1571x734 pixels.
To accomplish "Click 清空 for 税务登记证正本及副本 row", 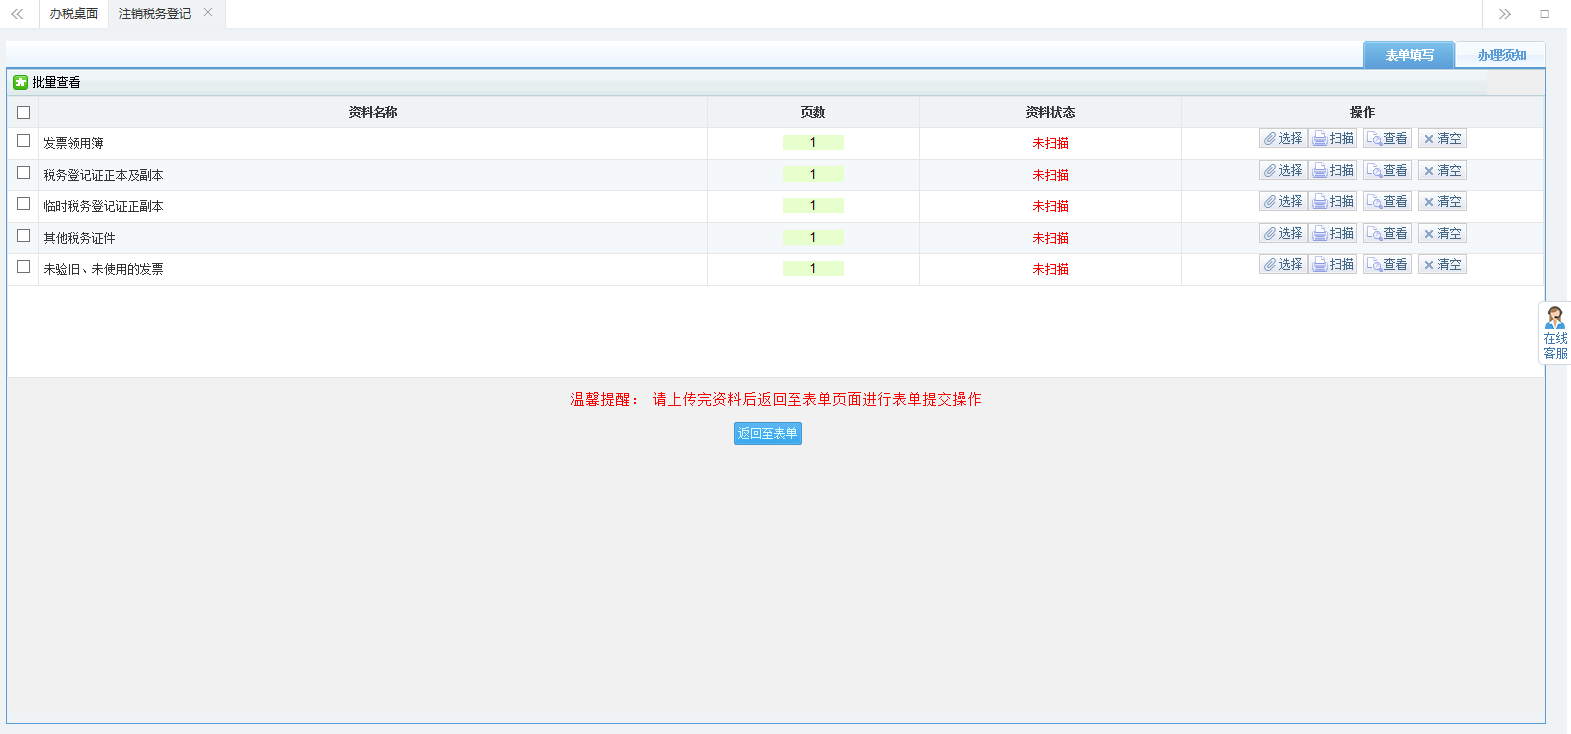I will point(1442,171).
